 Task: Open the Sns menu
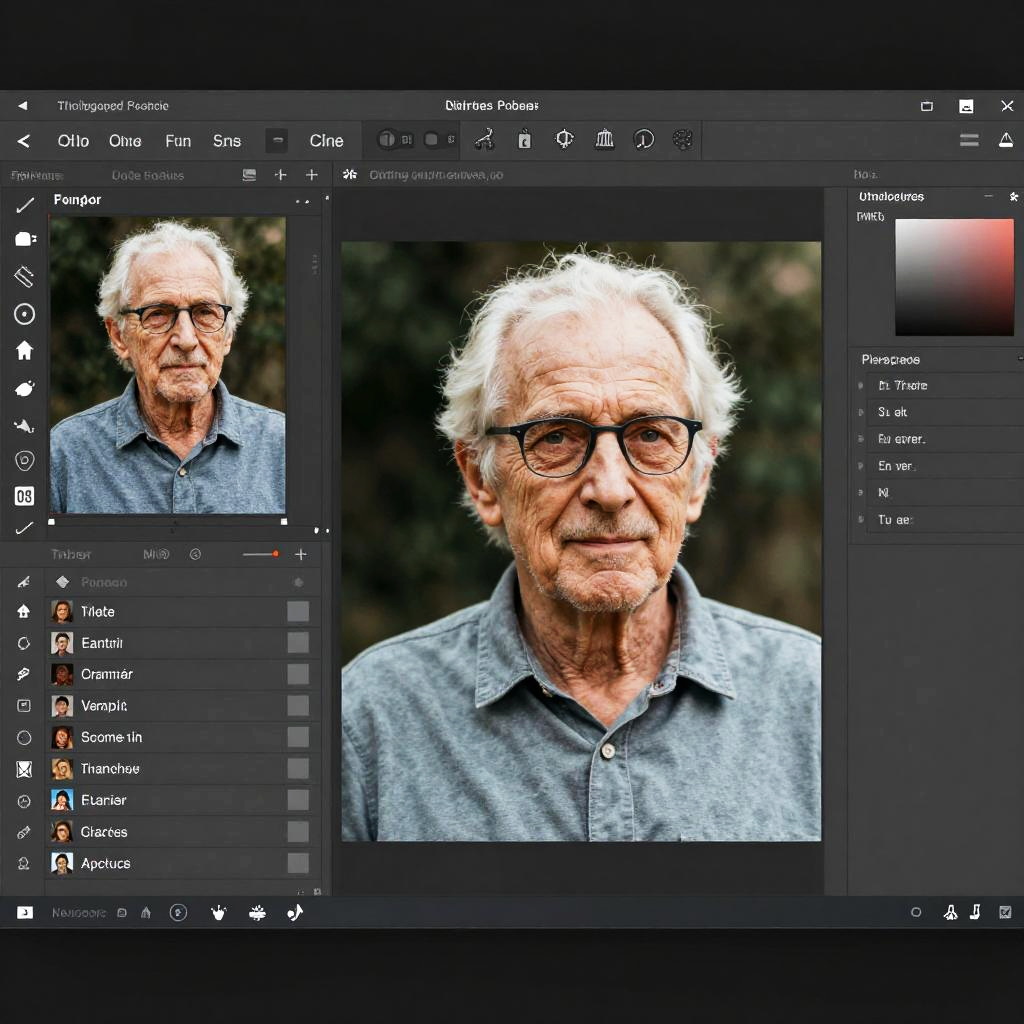227,141
